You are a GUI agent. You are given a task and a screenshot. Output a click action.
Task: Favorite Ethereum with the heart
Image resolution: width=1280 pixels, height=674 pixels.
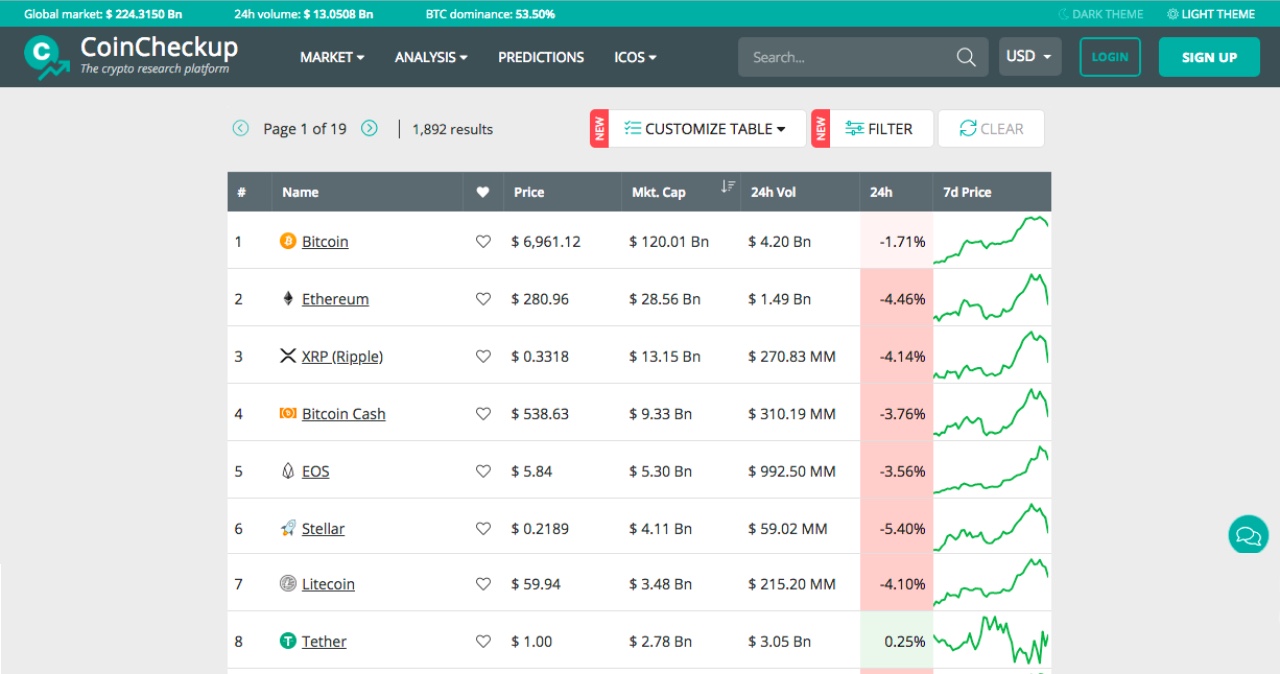[483, 298]
